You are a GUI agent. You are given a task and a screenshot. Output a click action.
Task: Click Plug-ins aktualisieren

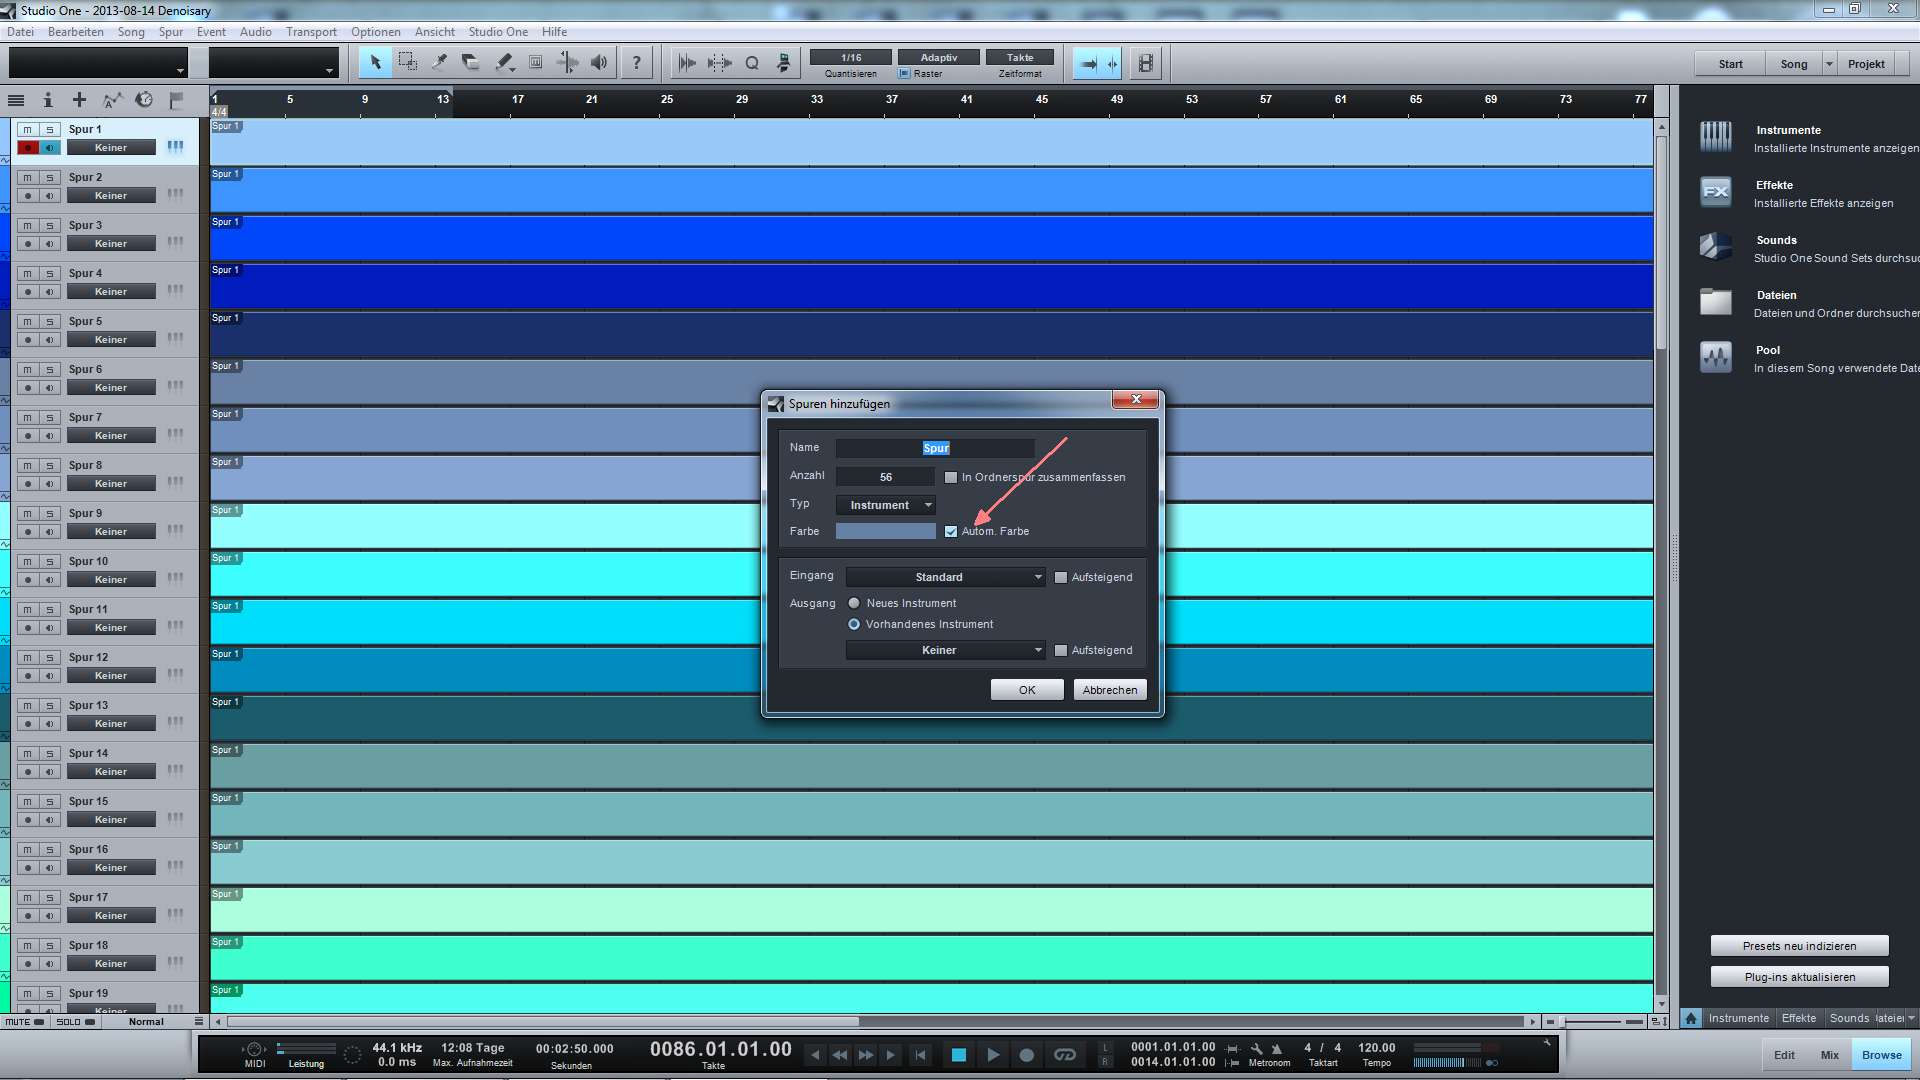click(1799, 977)
